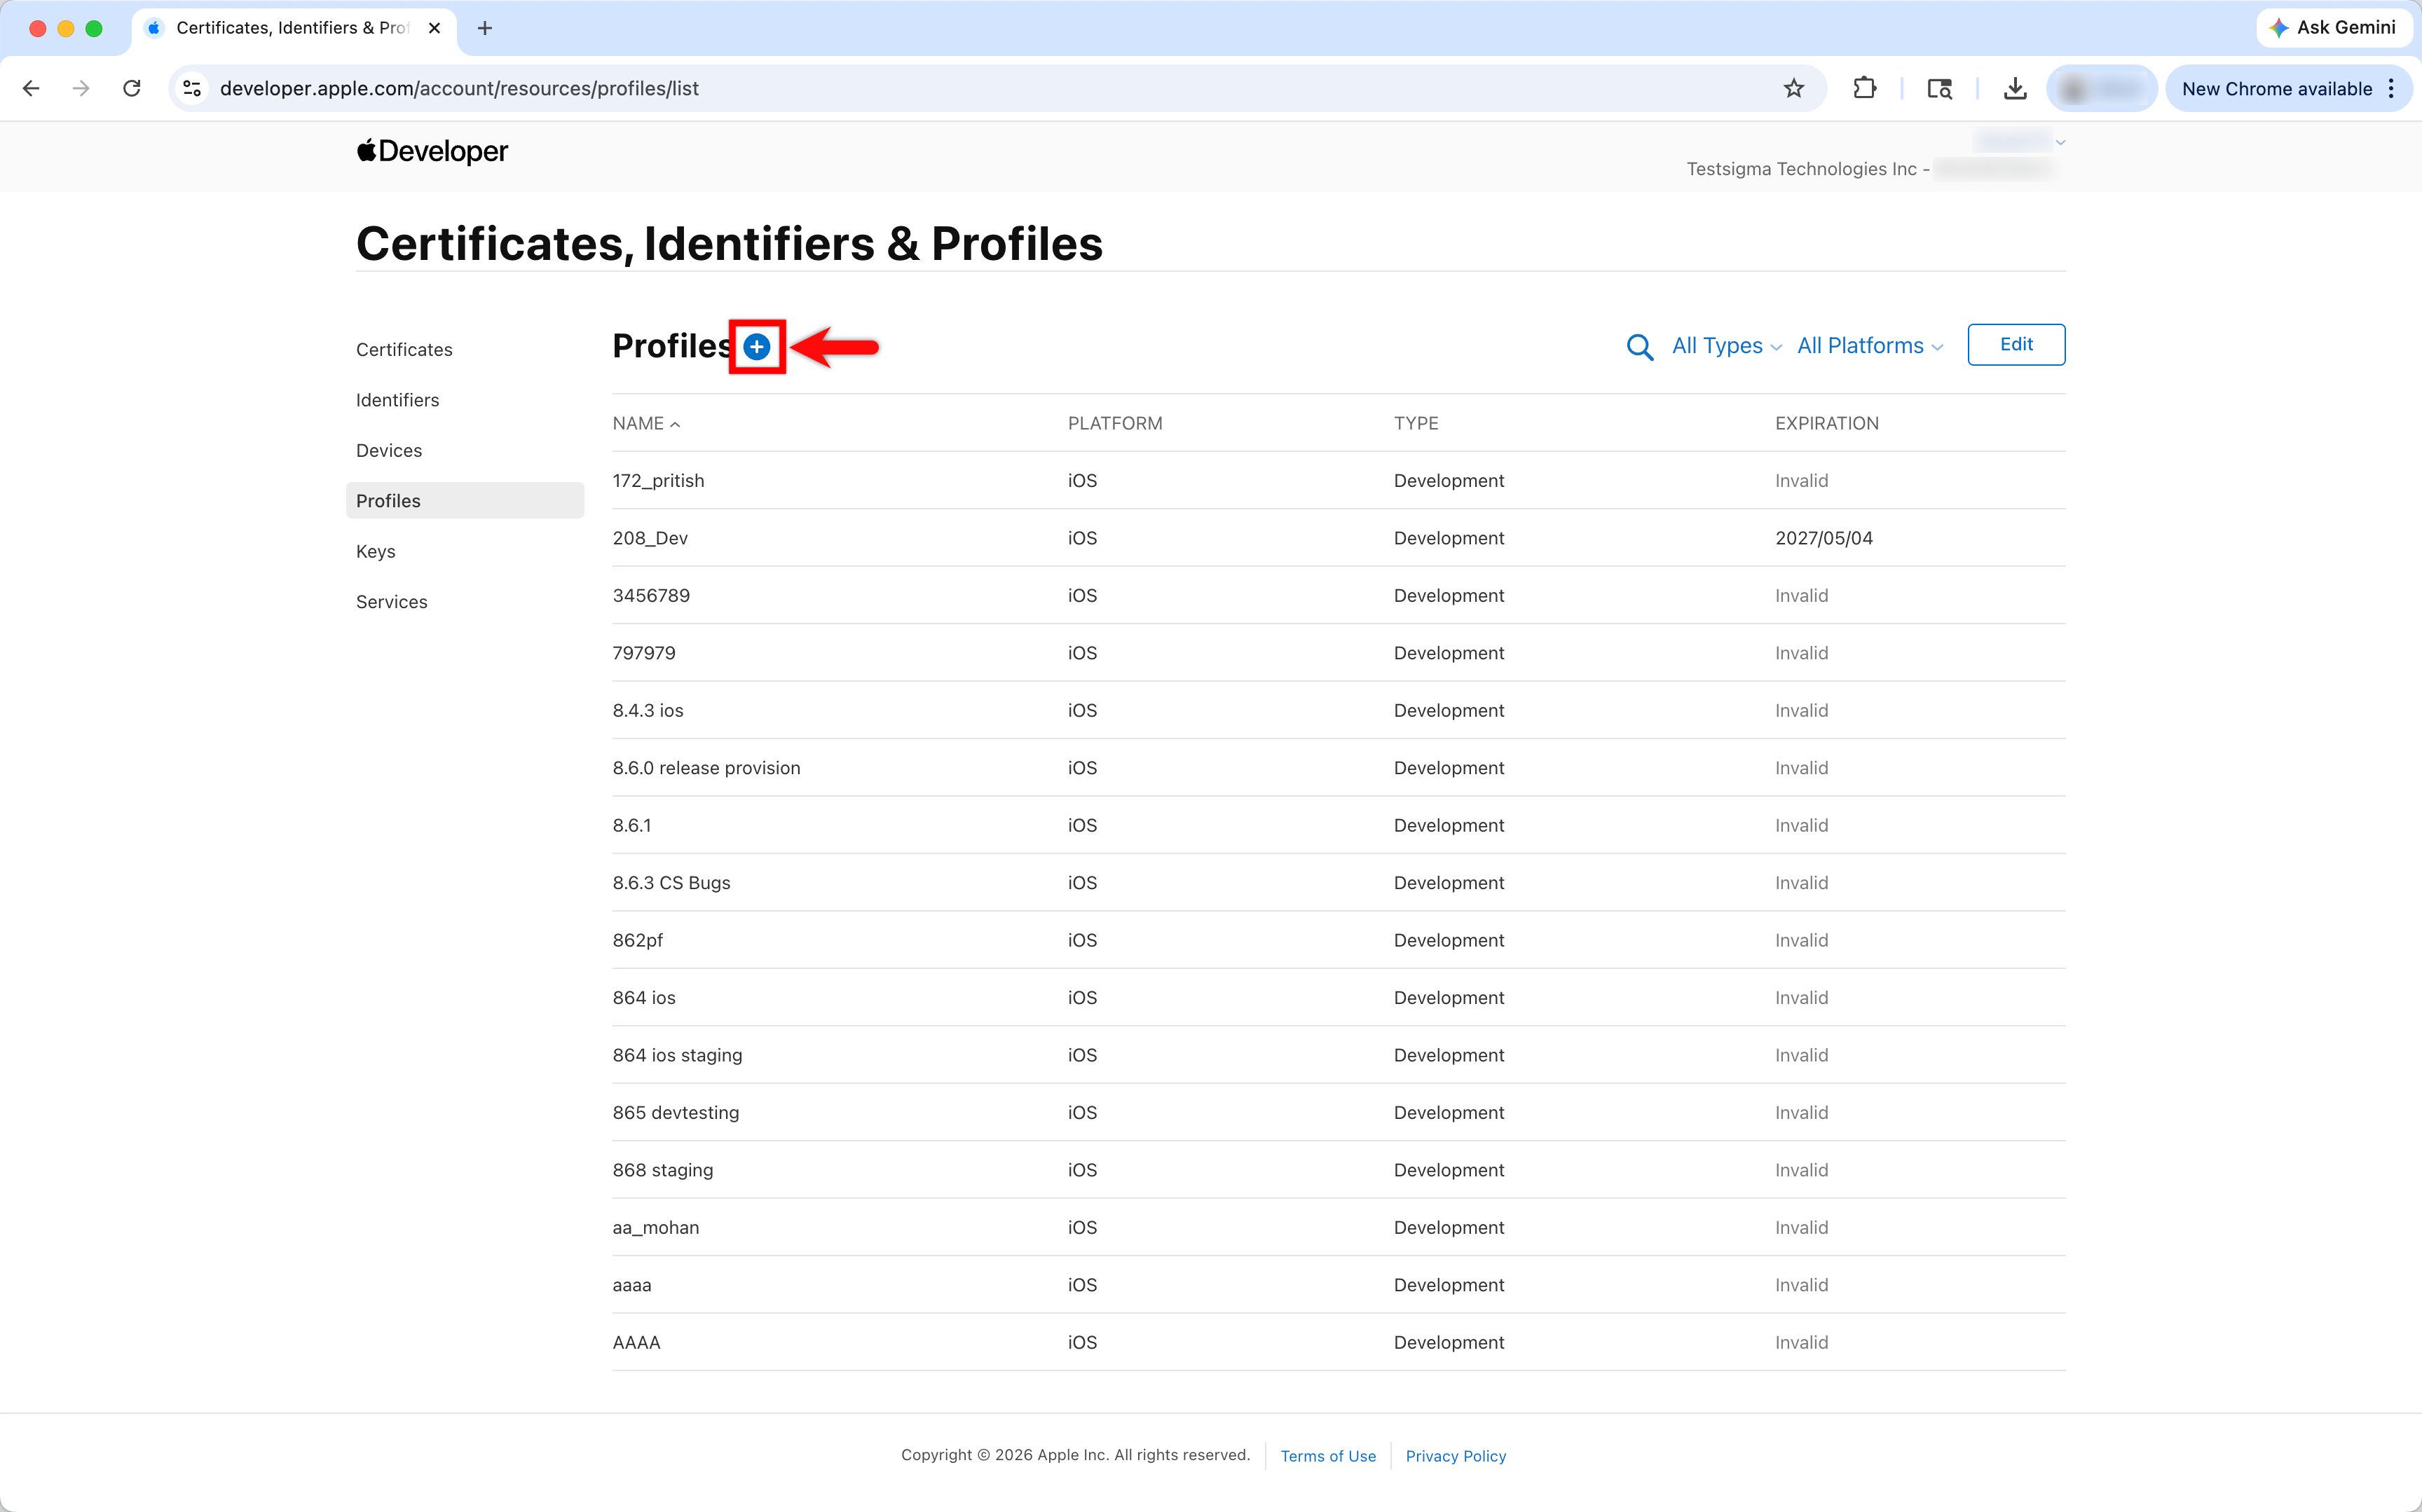
Task: Open the 865 devtesting profile
Action: pyautogui.click(x=1339, y=1113)
